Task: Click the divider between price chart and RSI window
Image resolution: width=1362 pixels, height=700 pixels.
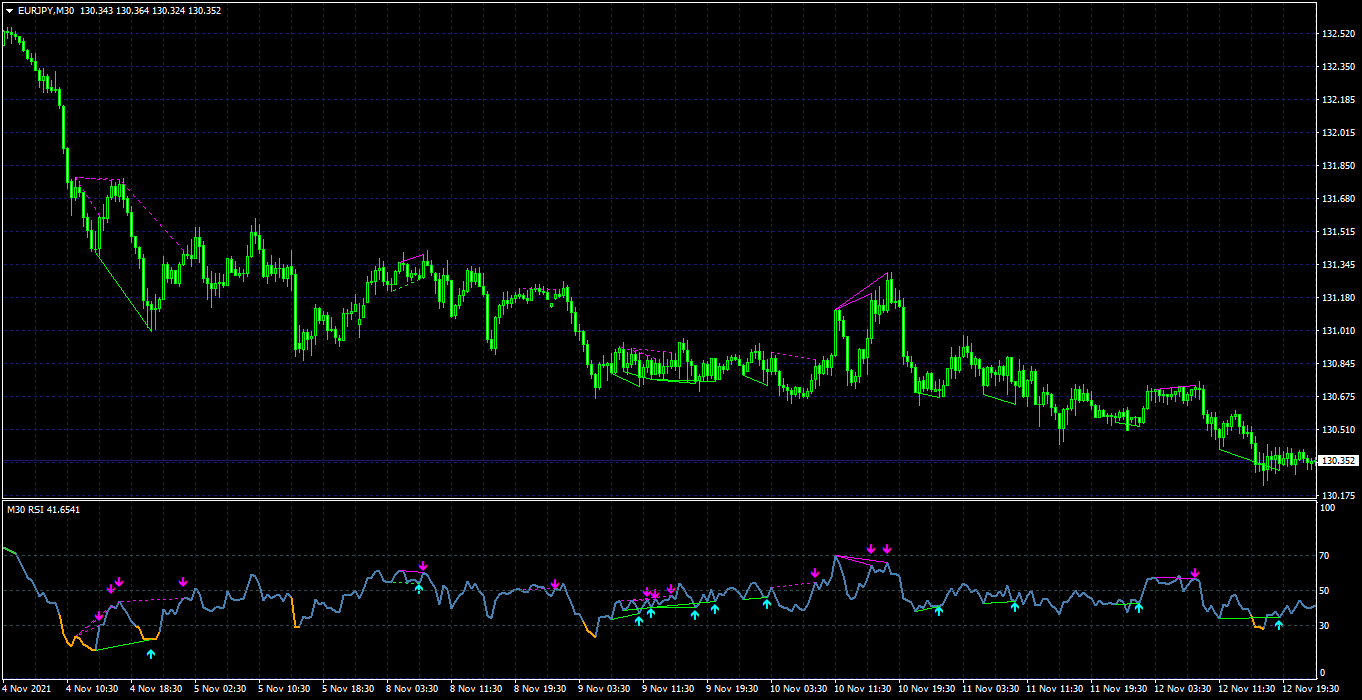Action: click(x=658, y=499)
